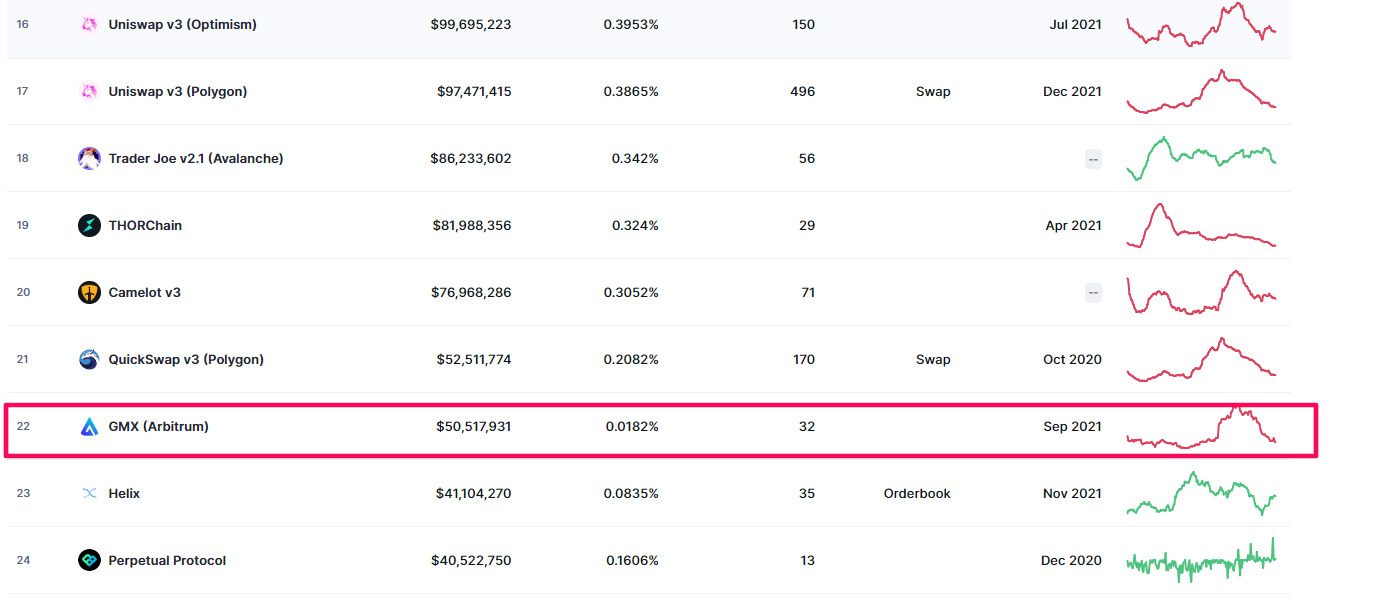View the GMX (Arbitrum) volume sparkline chart

[1201, 427]
